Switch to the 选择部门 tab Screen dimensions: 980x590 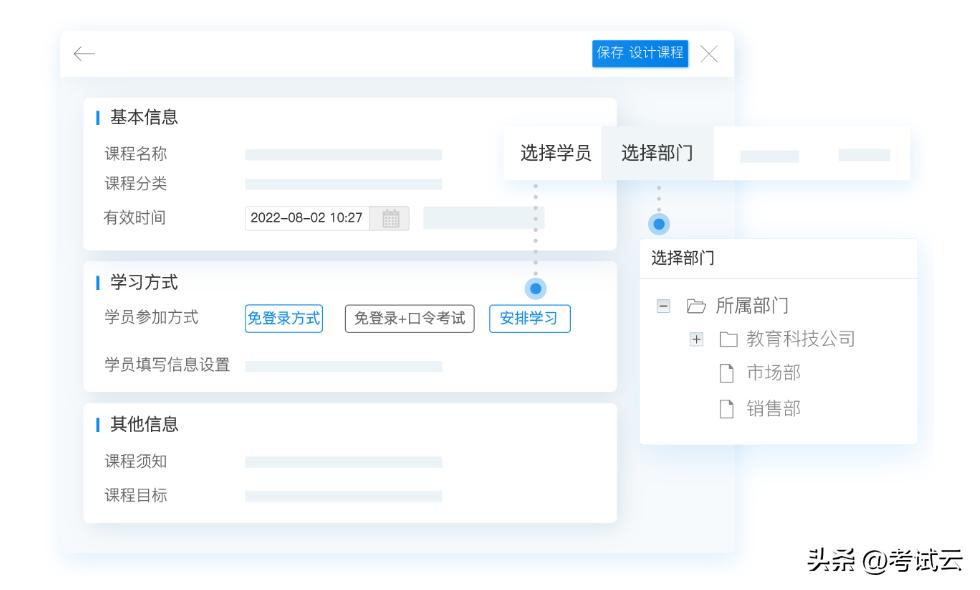658,152
